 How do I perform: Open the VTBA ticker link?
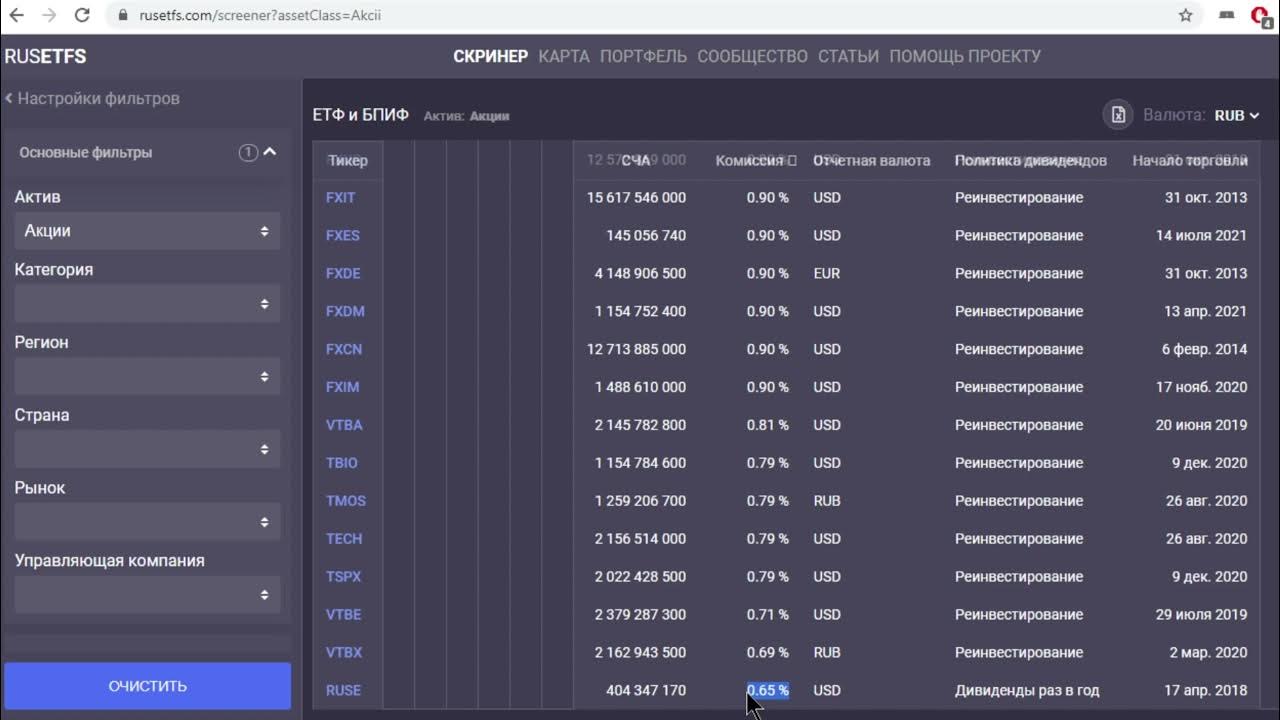click(344, 425)
